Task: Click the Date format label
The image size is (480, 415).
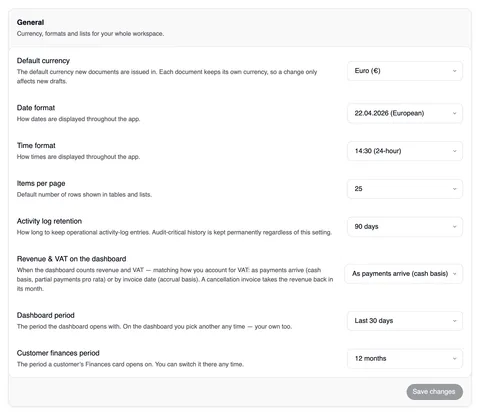Action: (36, 108)
